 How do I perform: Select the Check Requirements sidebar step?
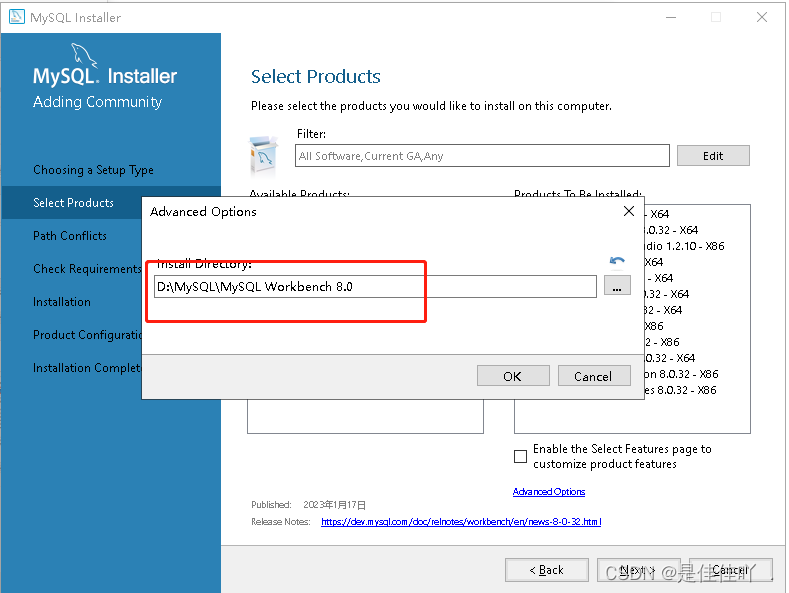tap(87, 269)
